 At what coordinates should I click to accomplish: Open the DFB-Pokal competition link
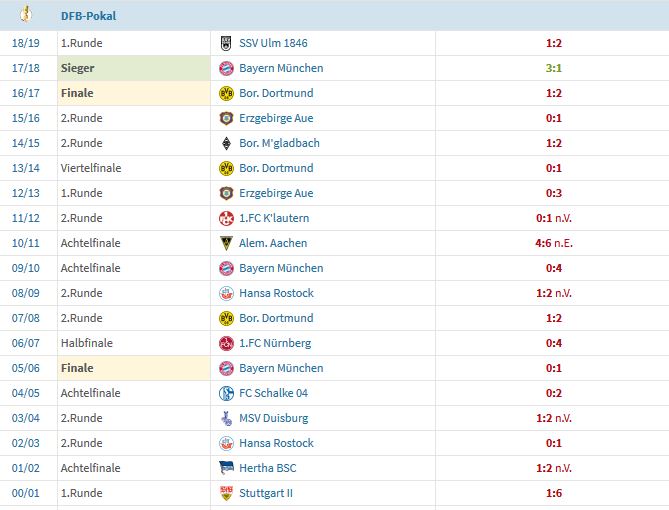[x=88, y=16]
